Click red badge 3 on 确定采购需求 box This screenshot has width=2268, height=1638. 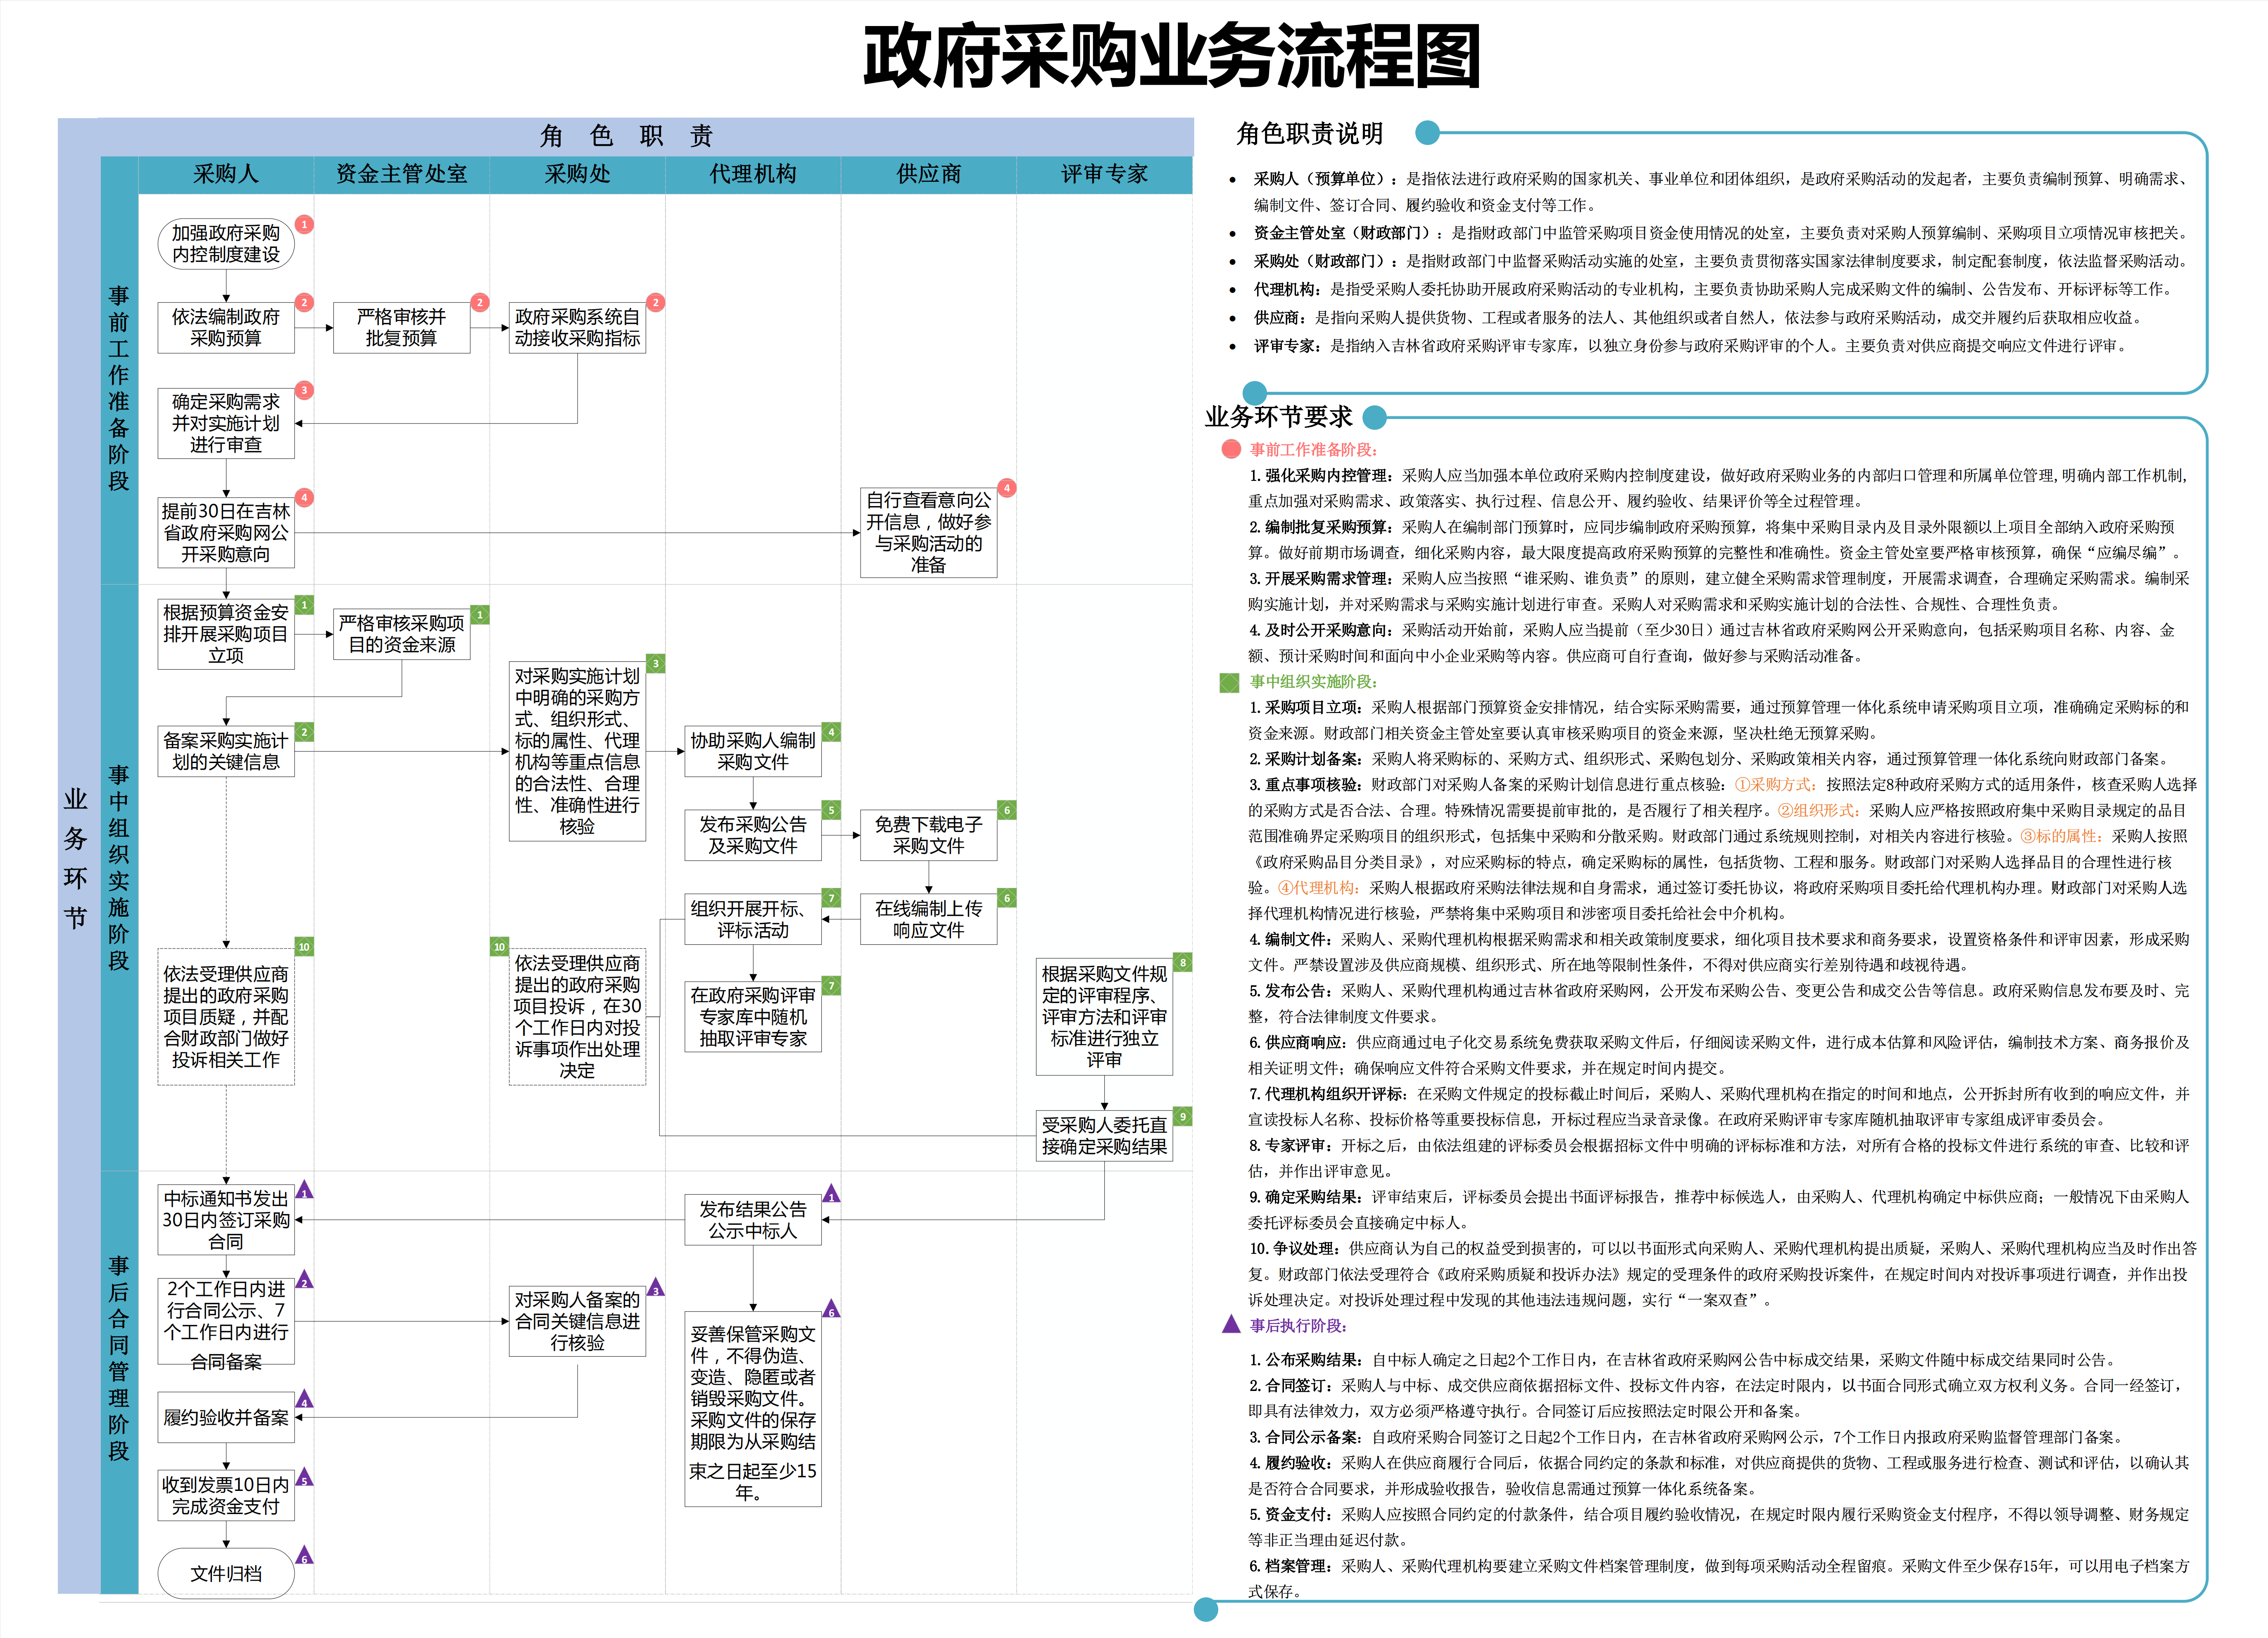point(304,390)
